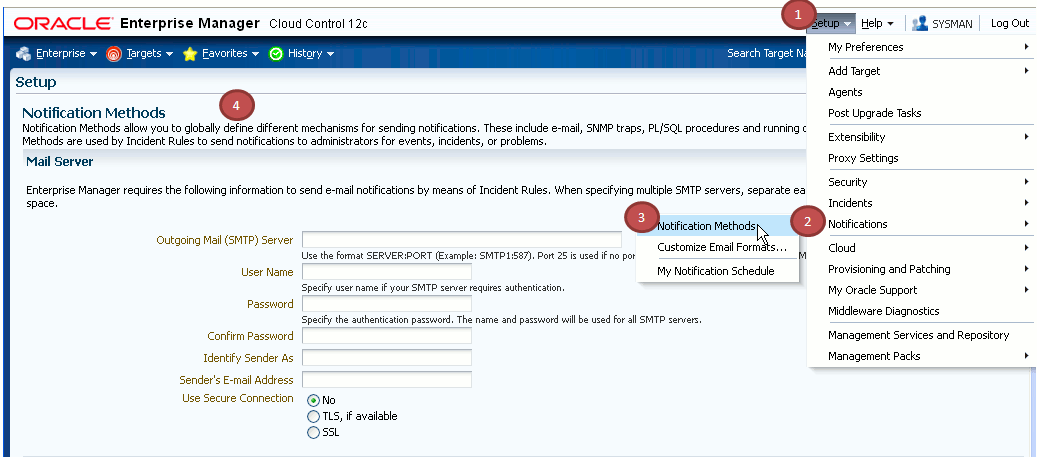
Task: Click in the Sender's E-mail Address field
Action: pyautogui.click(x=387, y=380)
